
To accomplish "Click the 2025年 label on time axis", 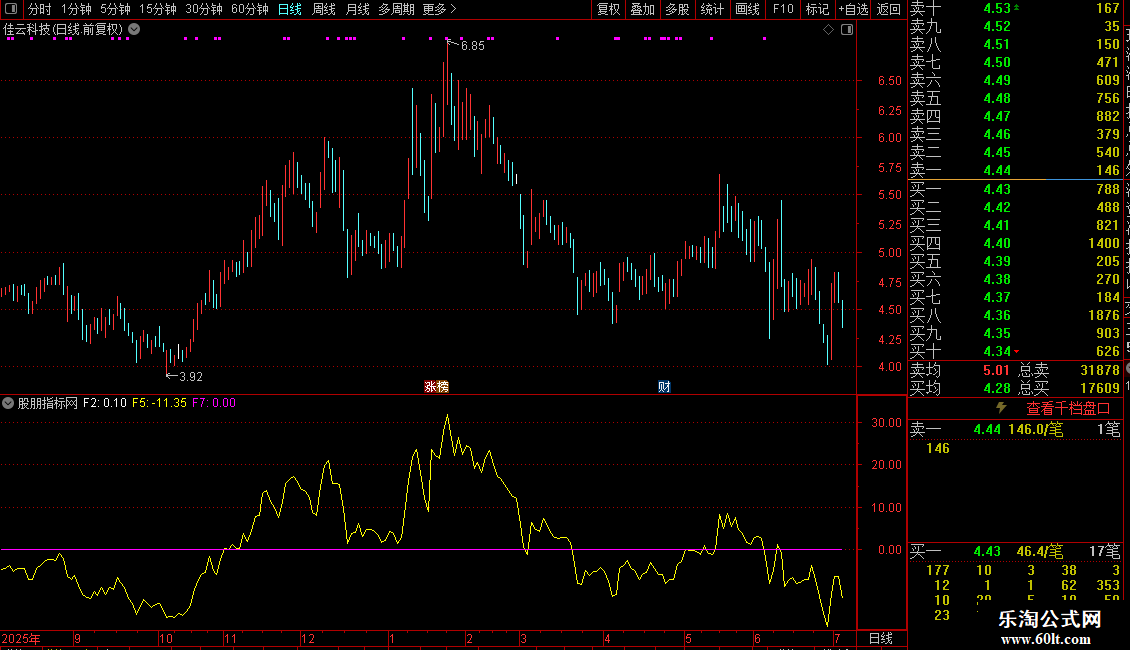I will (21, 638).
